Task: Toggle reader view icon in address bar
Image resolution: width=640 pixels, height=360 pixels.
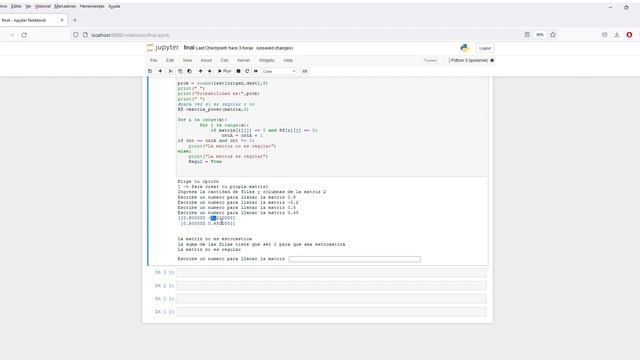Action: click(527, 35)
